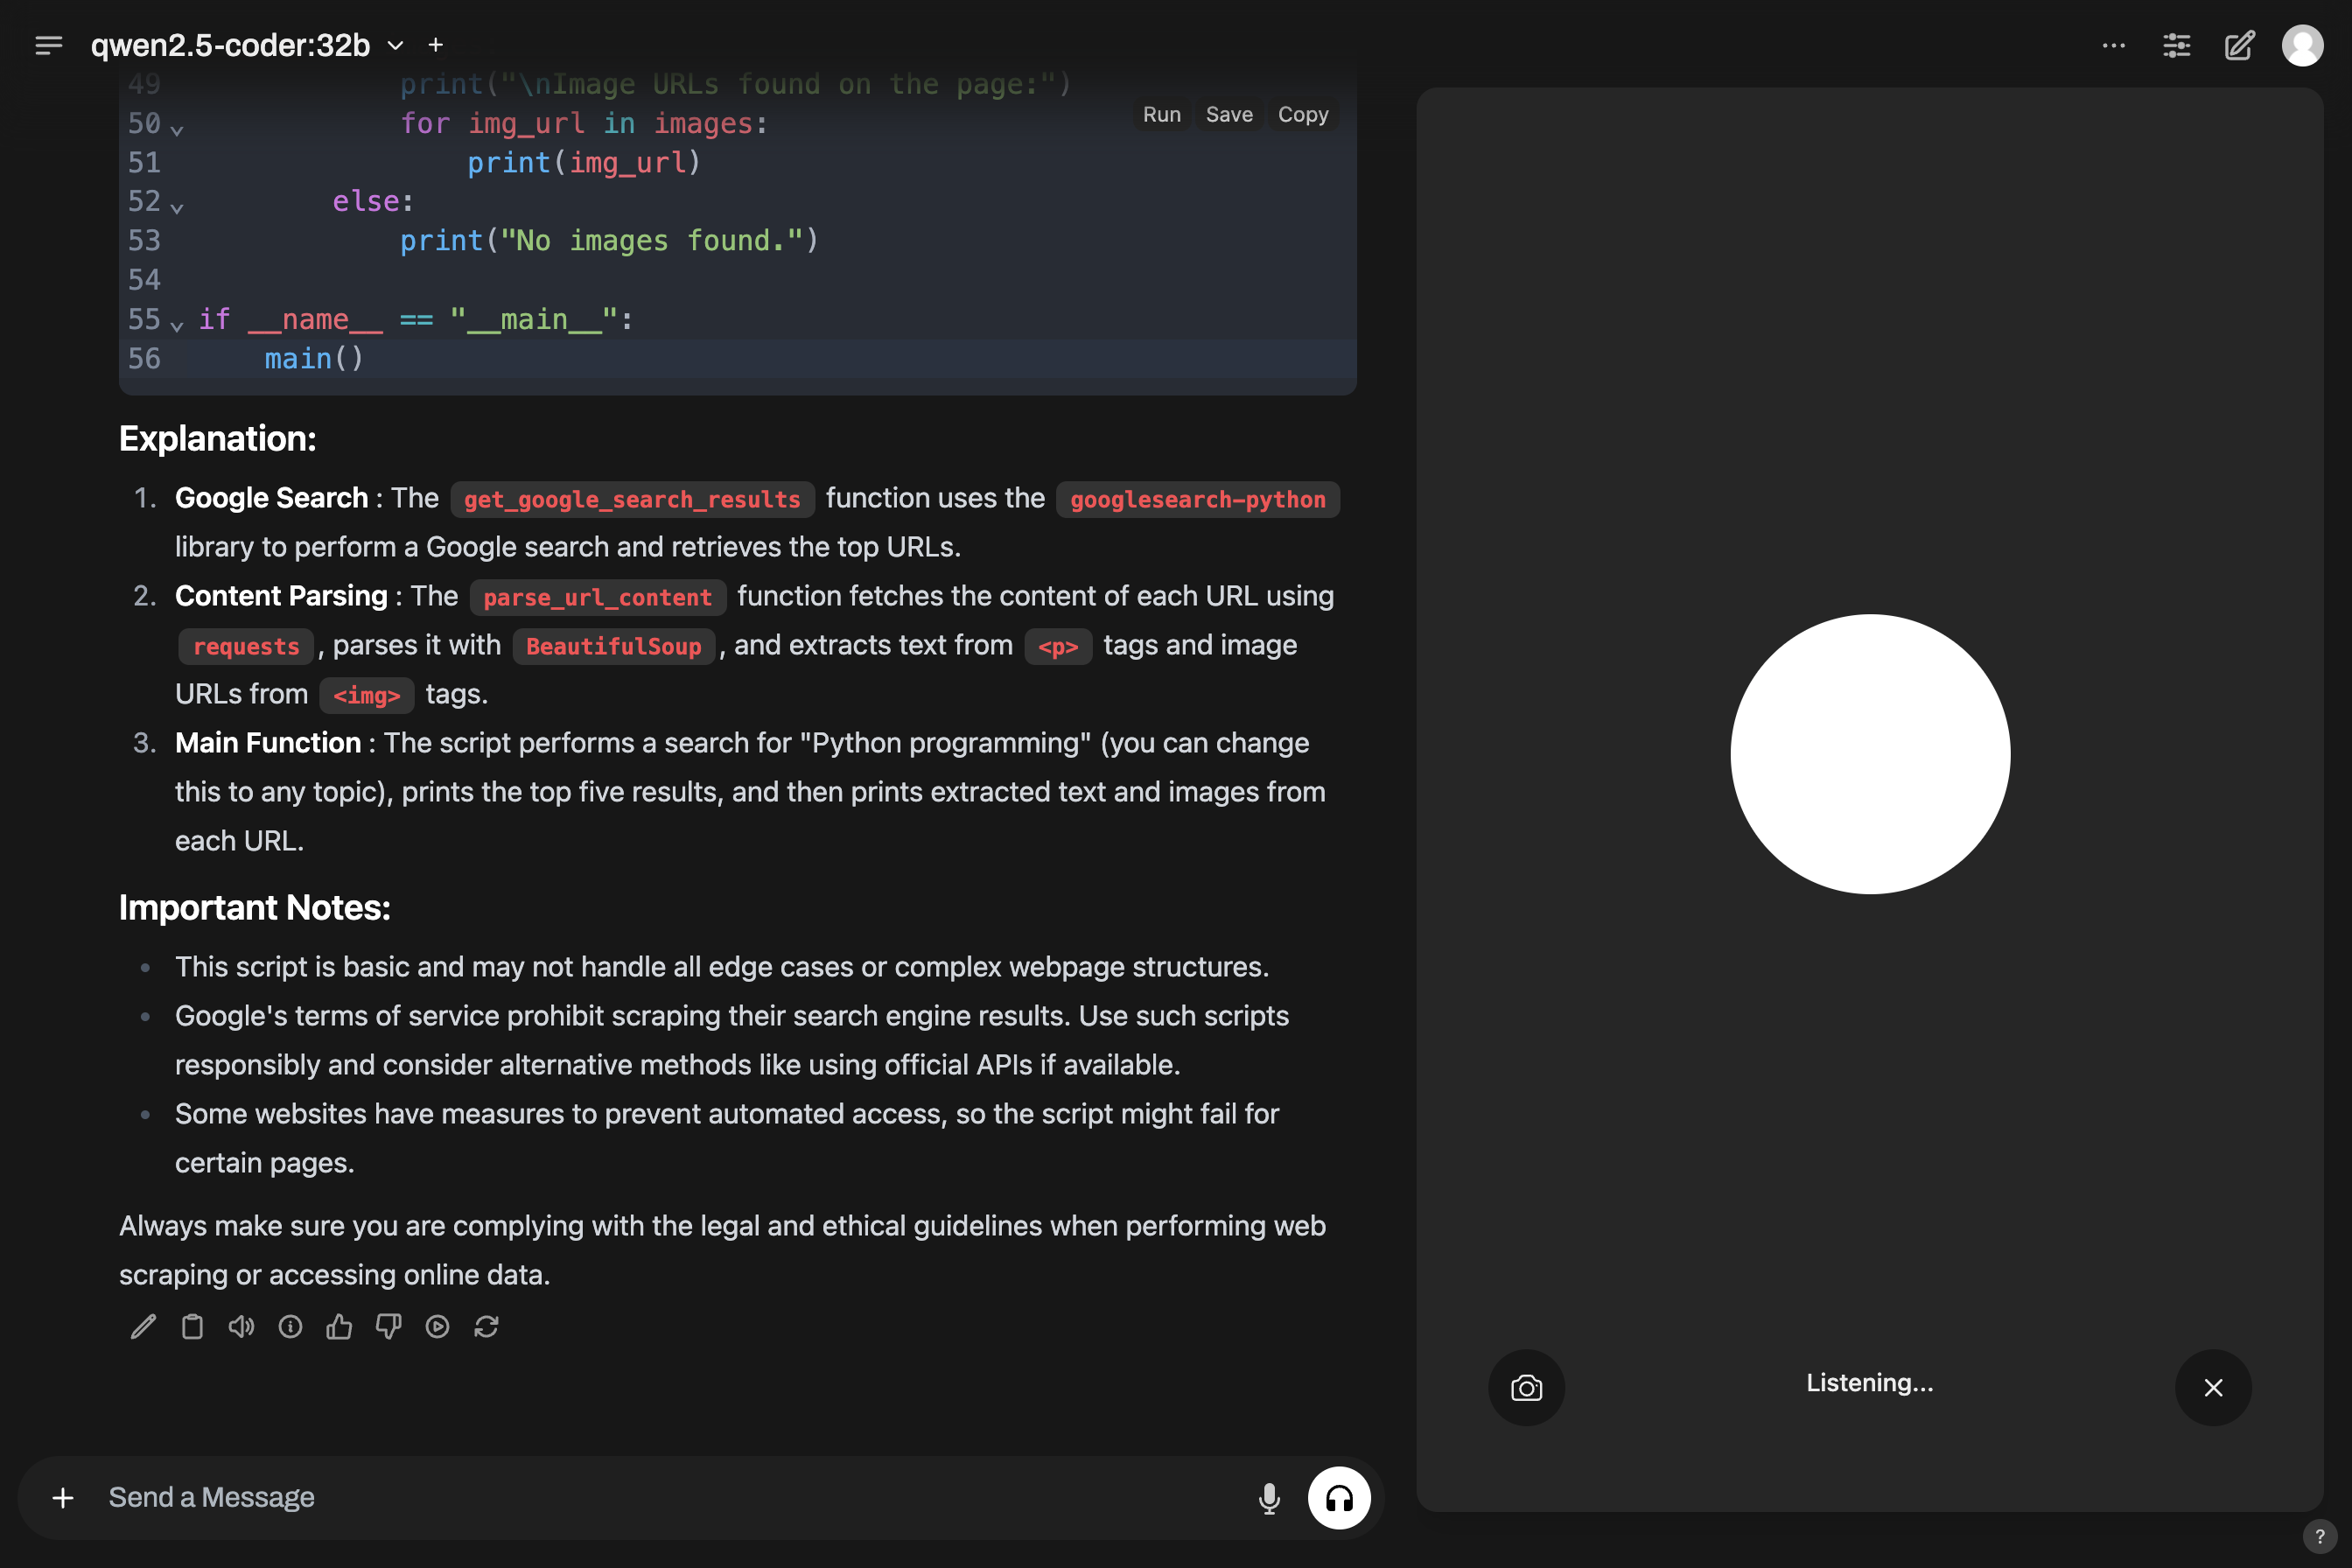Give thumbs down to the response
Viewport: 2352px width, 1568px height.
[388, 1326]
